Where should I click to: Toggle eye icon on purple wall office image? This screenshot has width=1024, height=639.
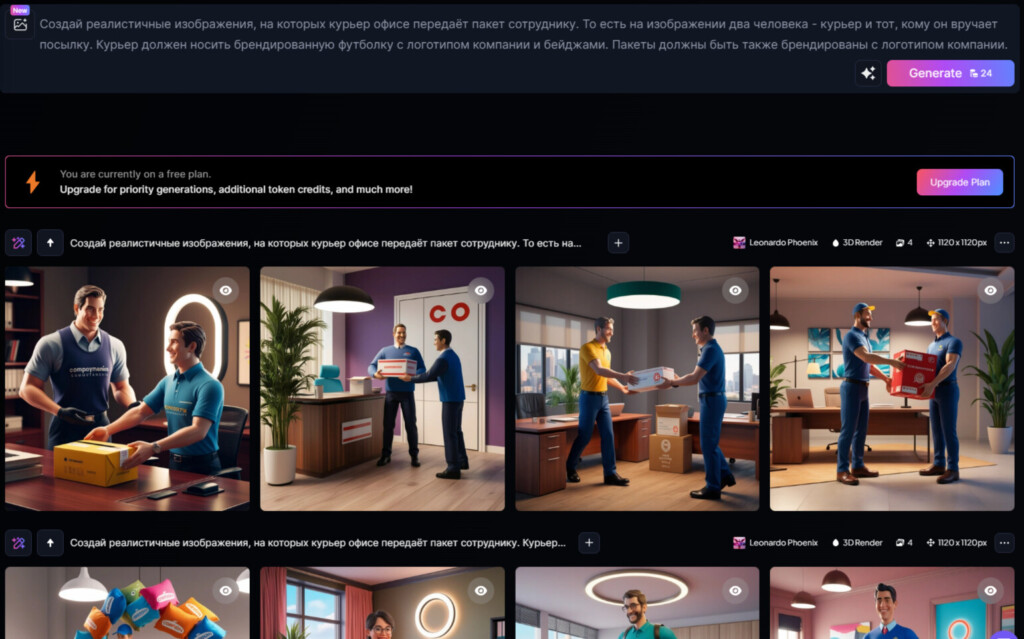[x=481, y=291]
